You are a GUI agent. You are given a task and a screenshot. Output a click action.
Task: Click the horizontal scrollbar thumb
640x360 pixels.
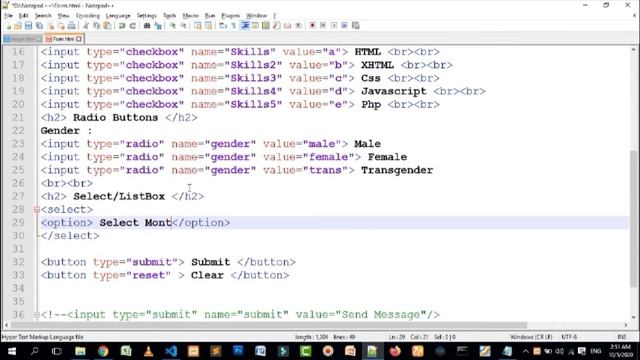(x=269, y=325)
